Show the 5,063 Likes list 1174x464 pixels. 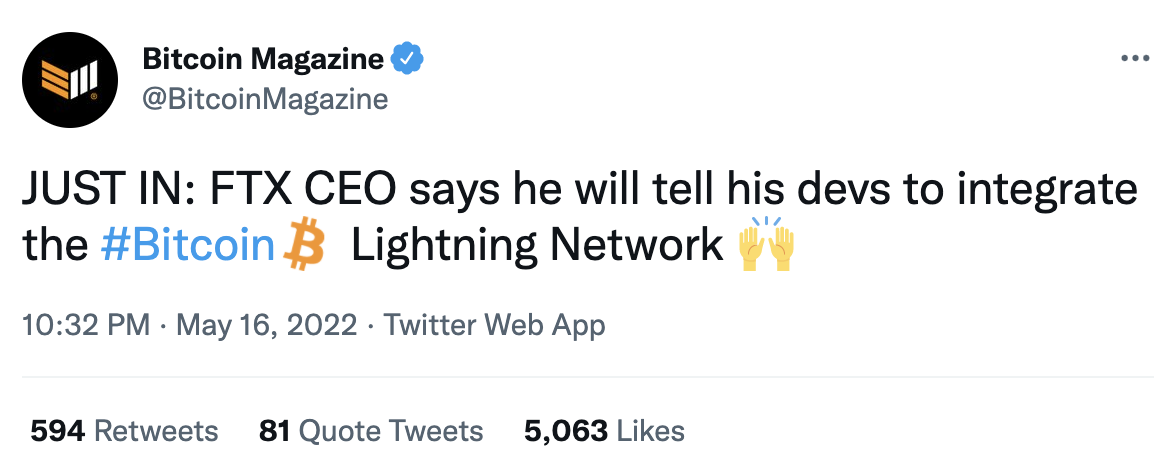(x=604, y=431)
